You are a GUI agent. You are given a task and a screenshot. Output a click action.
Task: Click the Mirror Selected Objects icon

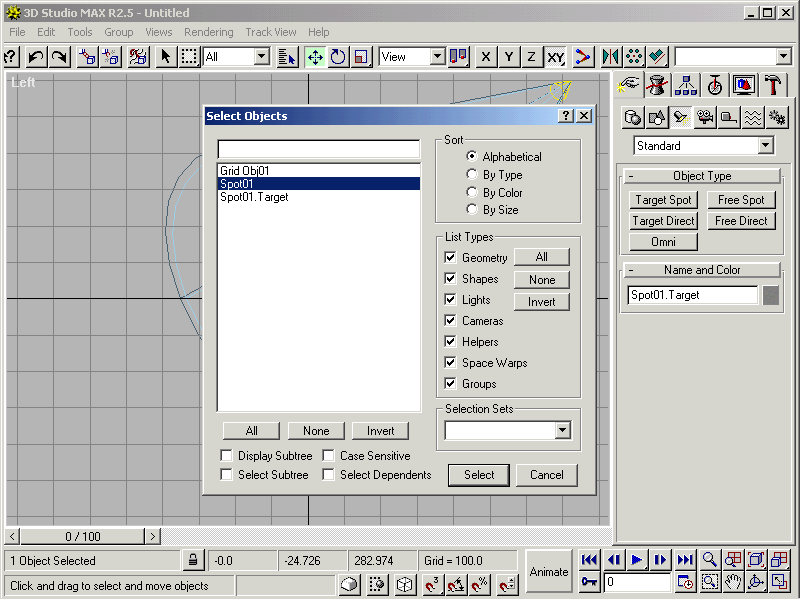point(610,57)
